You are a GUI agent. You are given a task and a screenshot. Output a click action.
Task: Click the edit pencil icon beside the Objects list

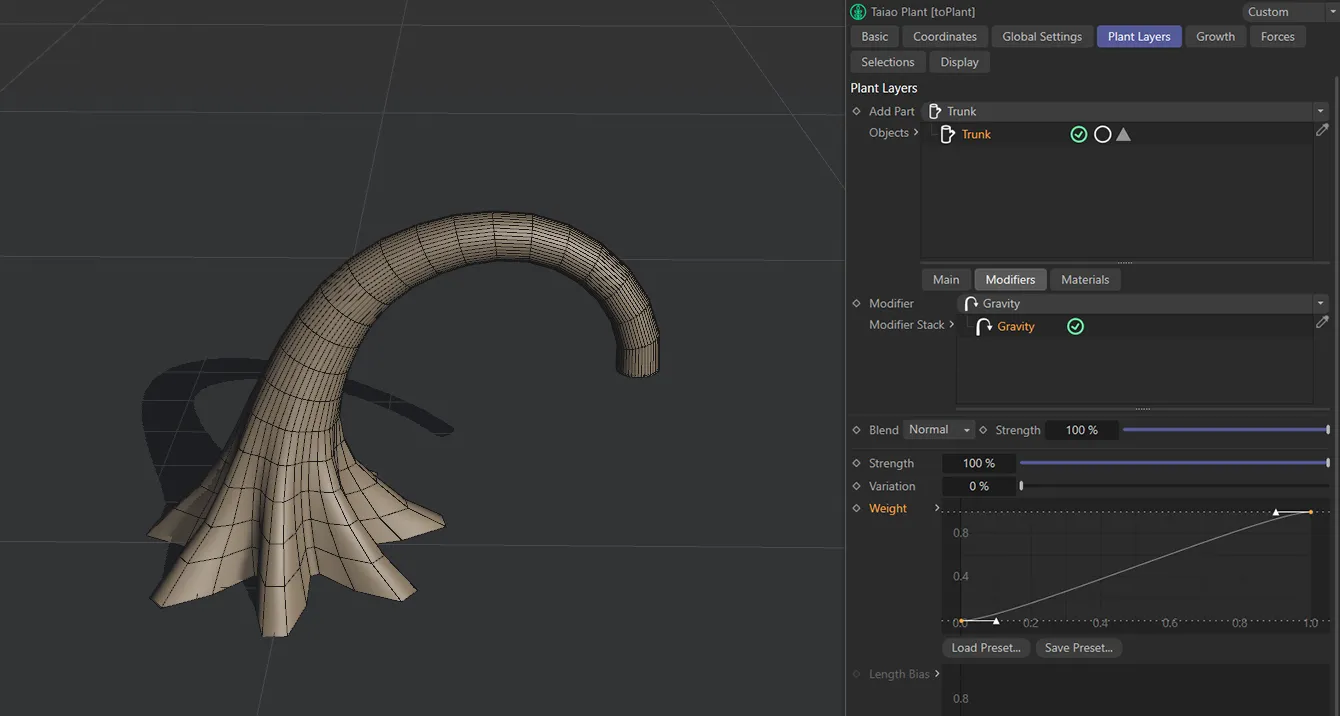(x=1322, y=129)
